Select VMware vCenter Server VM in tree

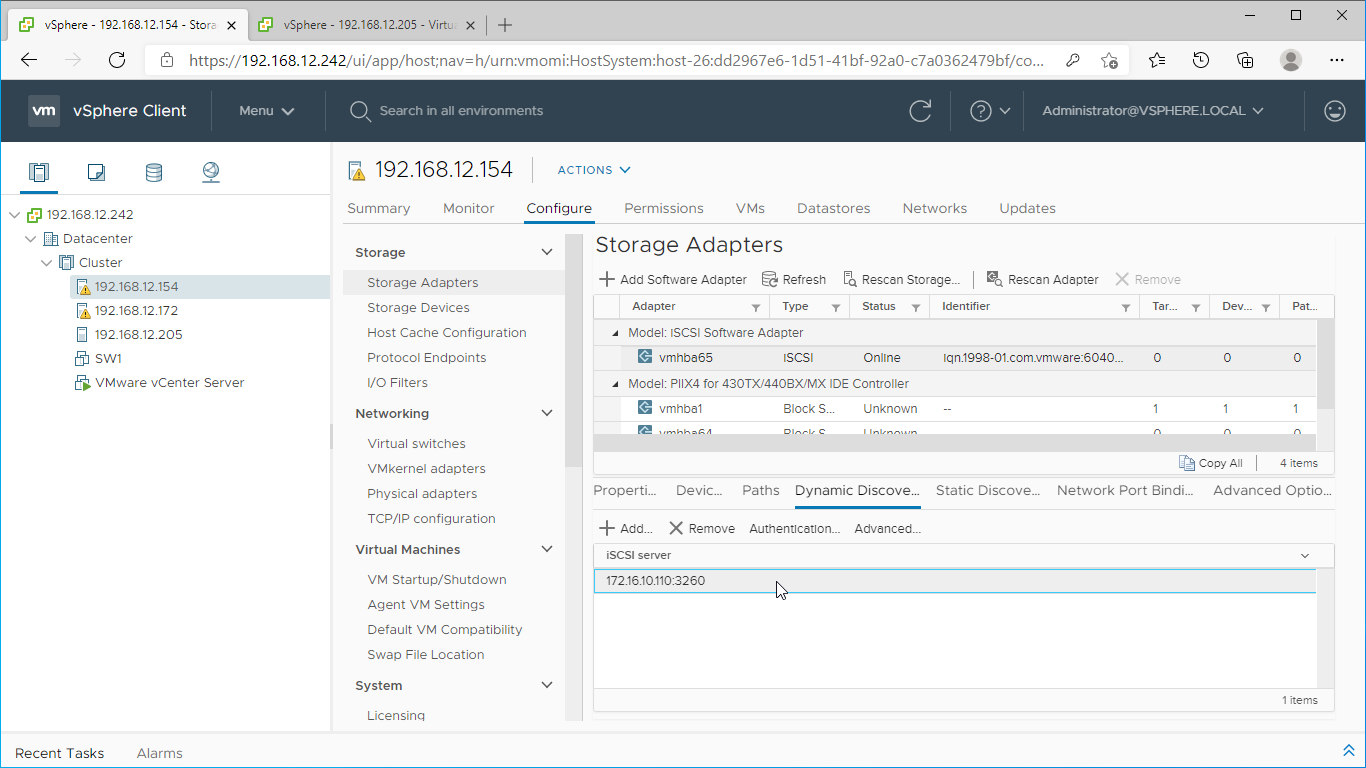click(x=169, y=383)
